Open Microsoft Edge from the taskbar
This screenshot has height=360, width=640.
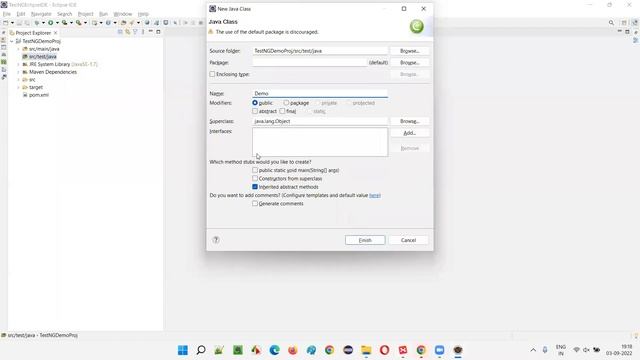pos(274,350)
